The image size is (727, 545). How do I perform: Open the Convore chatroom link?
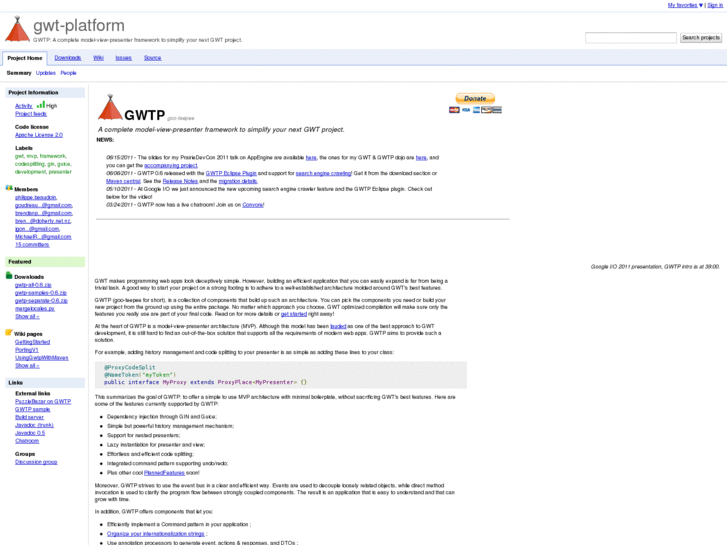point(253,205)
